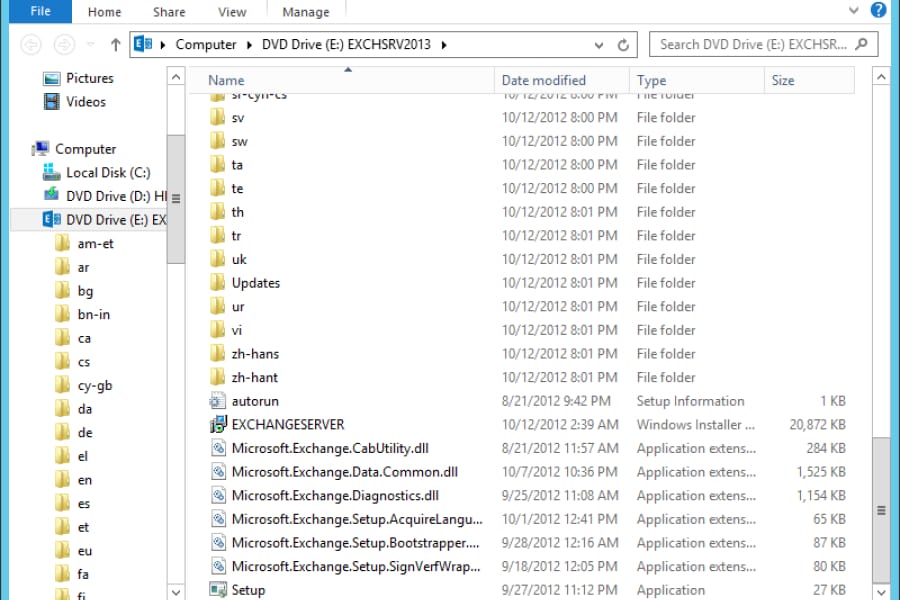Click the Forward navigation arrow

click(x=64, y=45)
